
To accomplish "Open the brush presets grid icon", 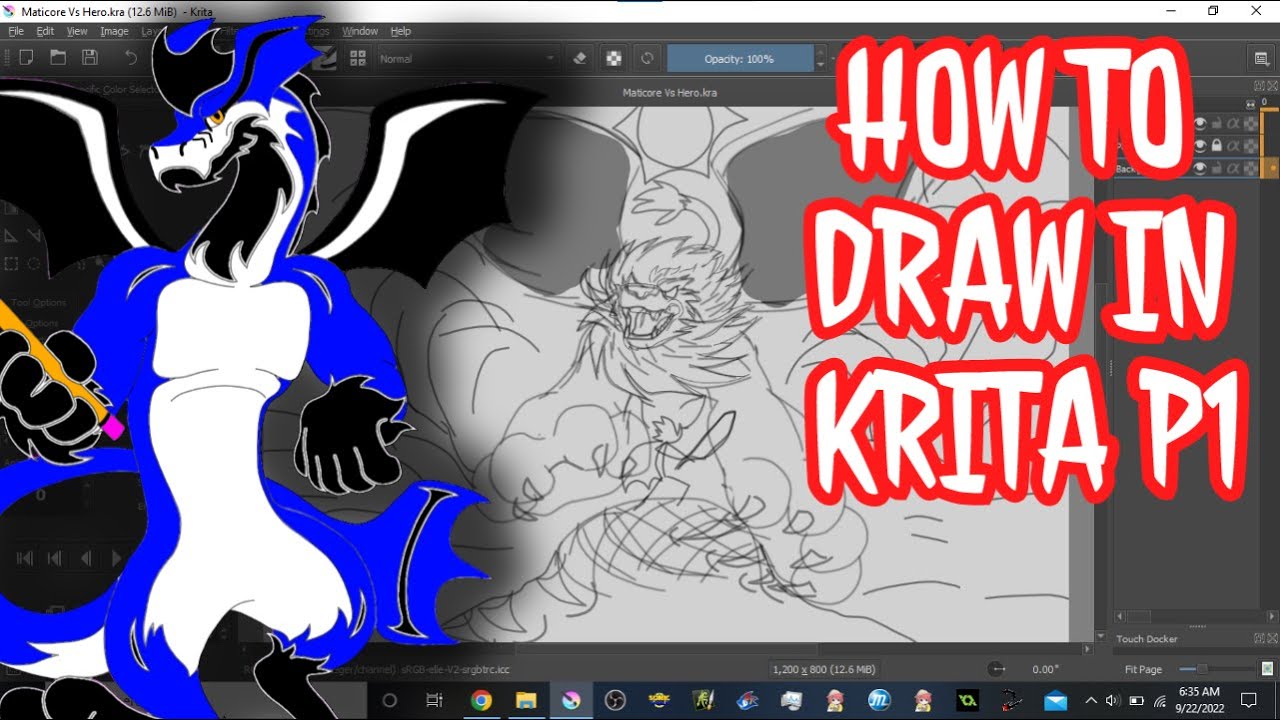I will click(x=357, y=58).
